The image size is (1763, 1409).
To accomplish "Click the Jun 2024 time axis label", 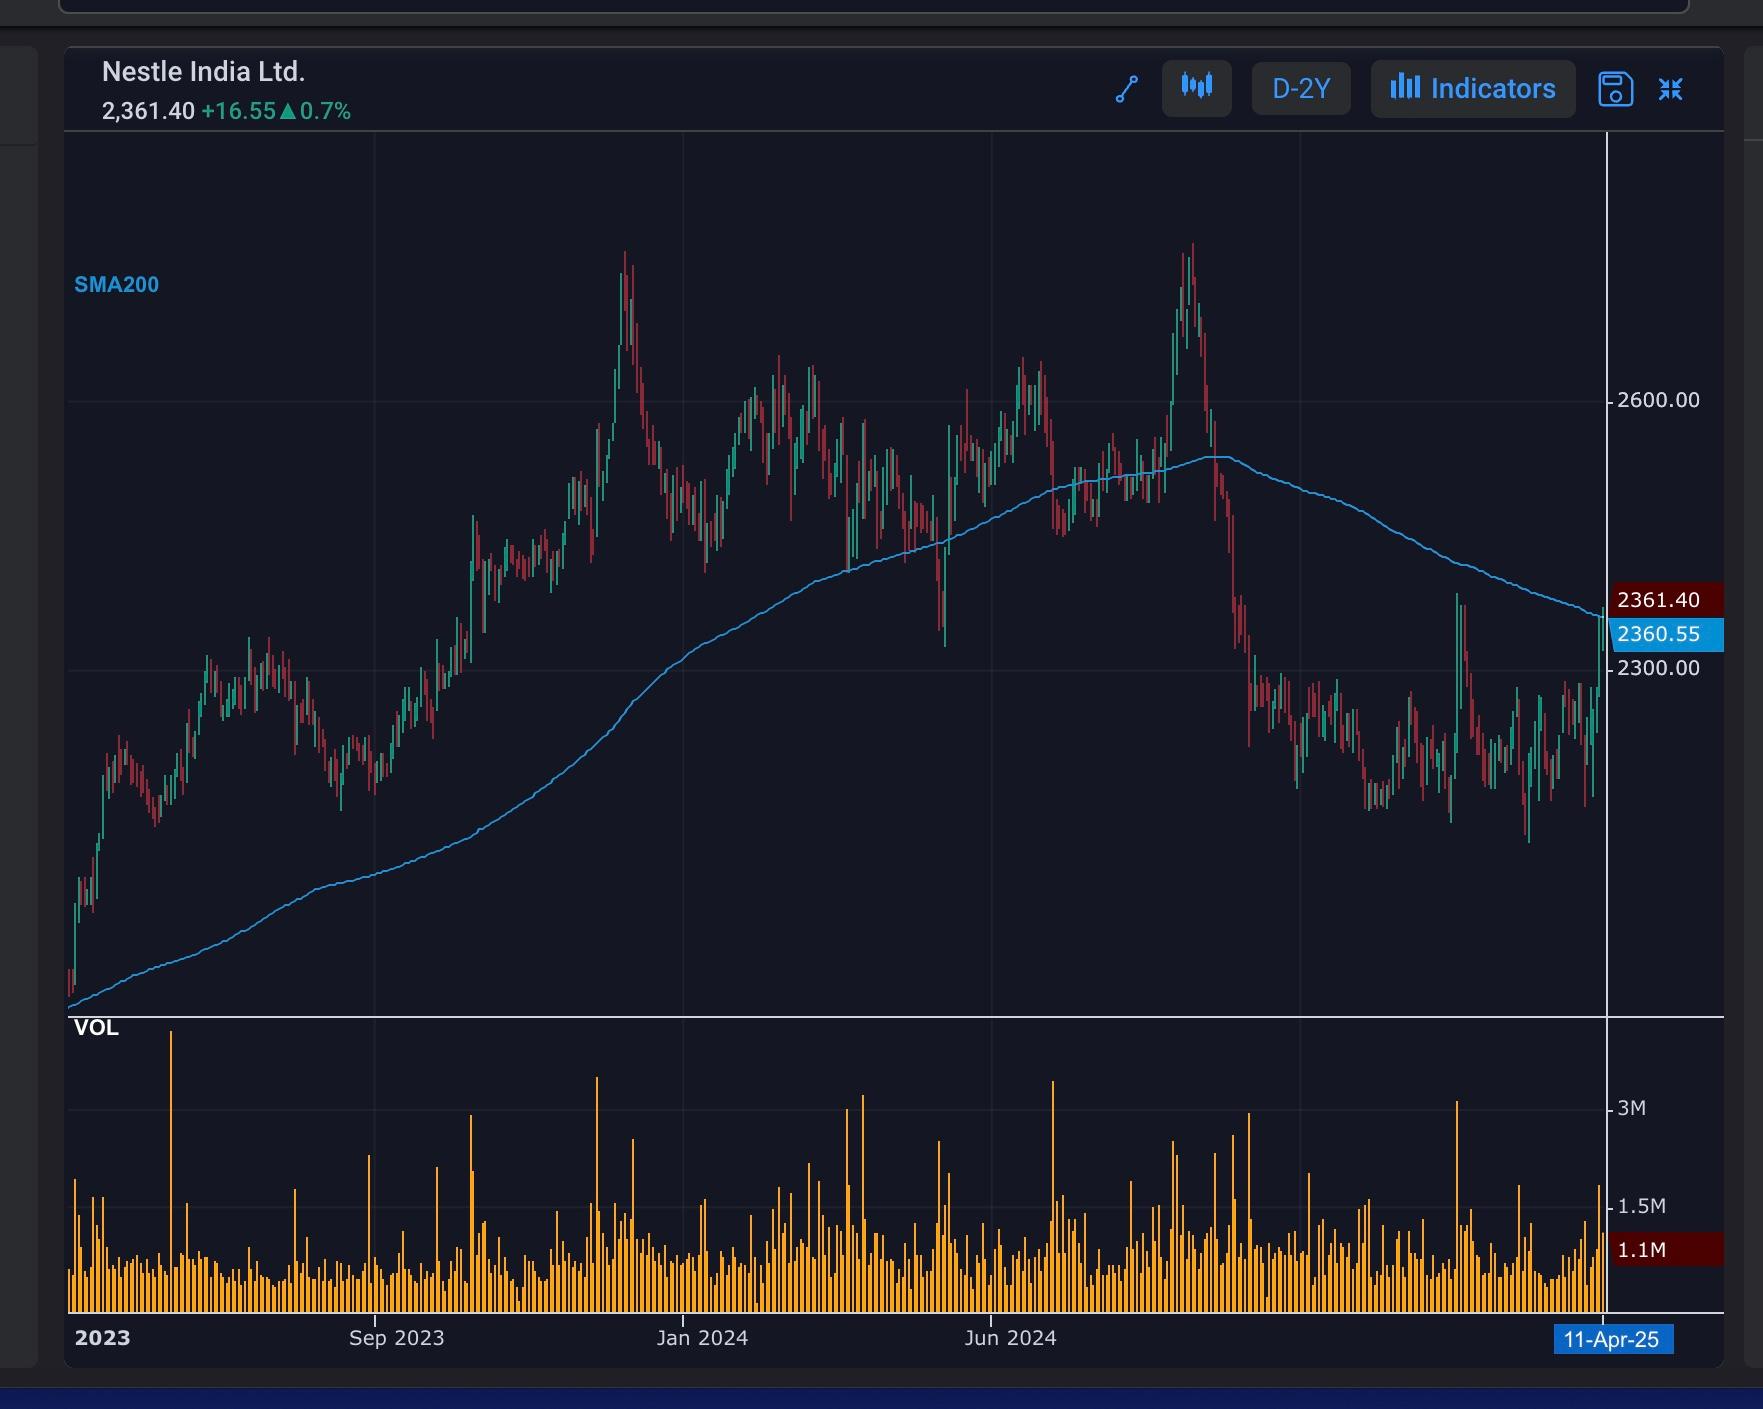I will coord(1010,1338).
